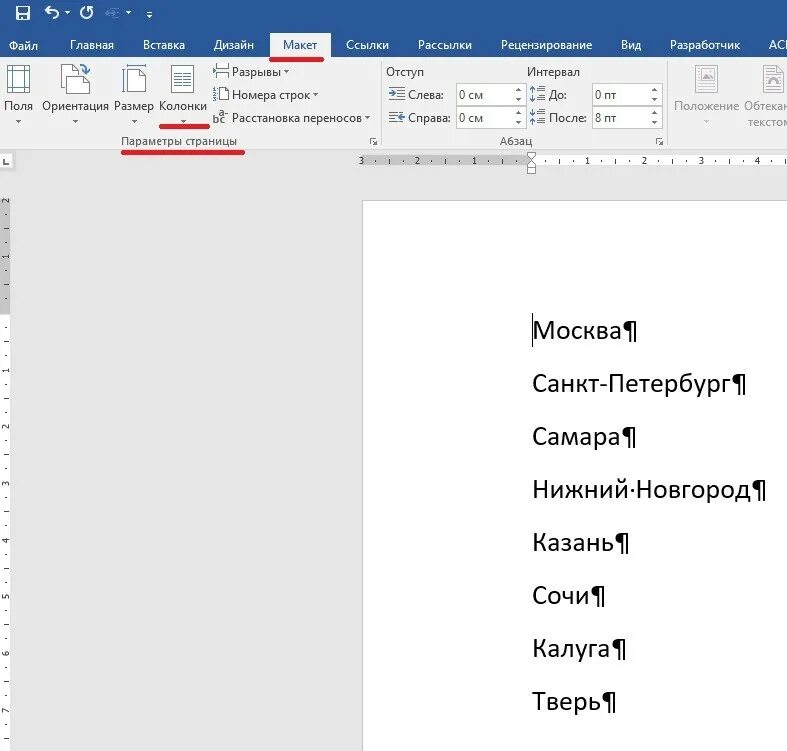Image resolution: width=787 pixels, height=751 pixels.
Task: Click the Тверь line
Action: [x=574, y=702]
